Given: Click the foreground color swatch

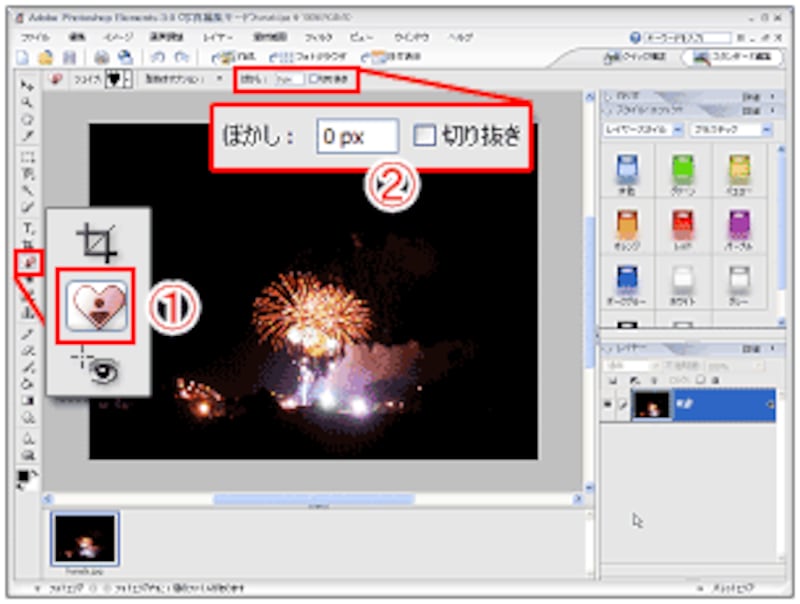Looking at the screenshot, I should click(23, 476).
